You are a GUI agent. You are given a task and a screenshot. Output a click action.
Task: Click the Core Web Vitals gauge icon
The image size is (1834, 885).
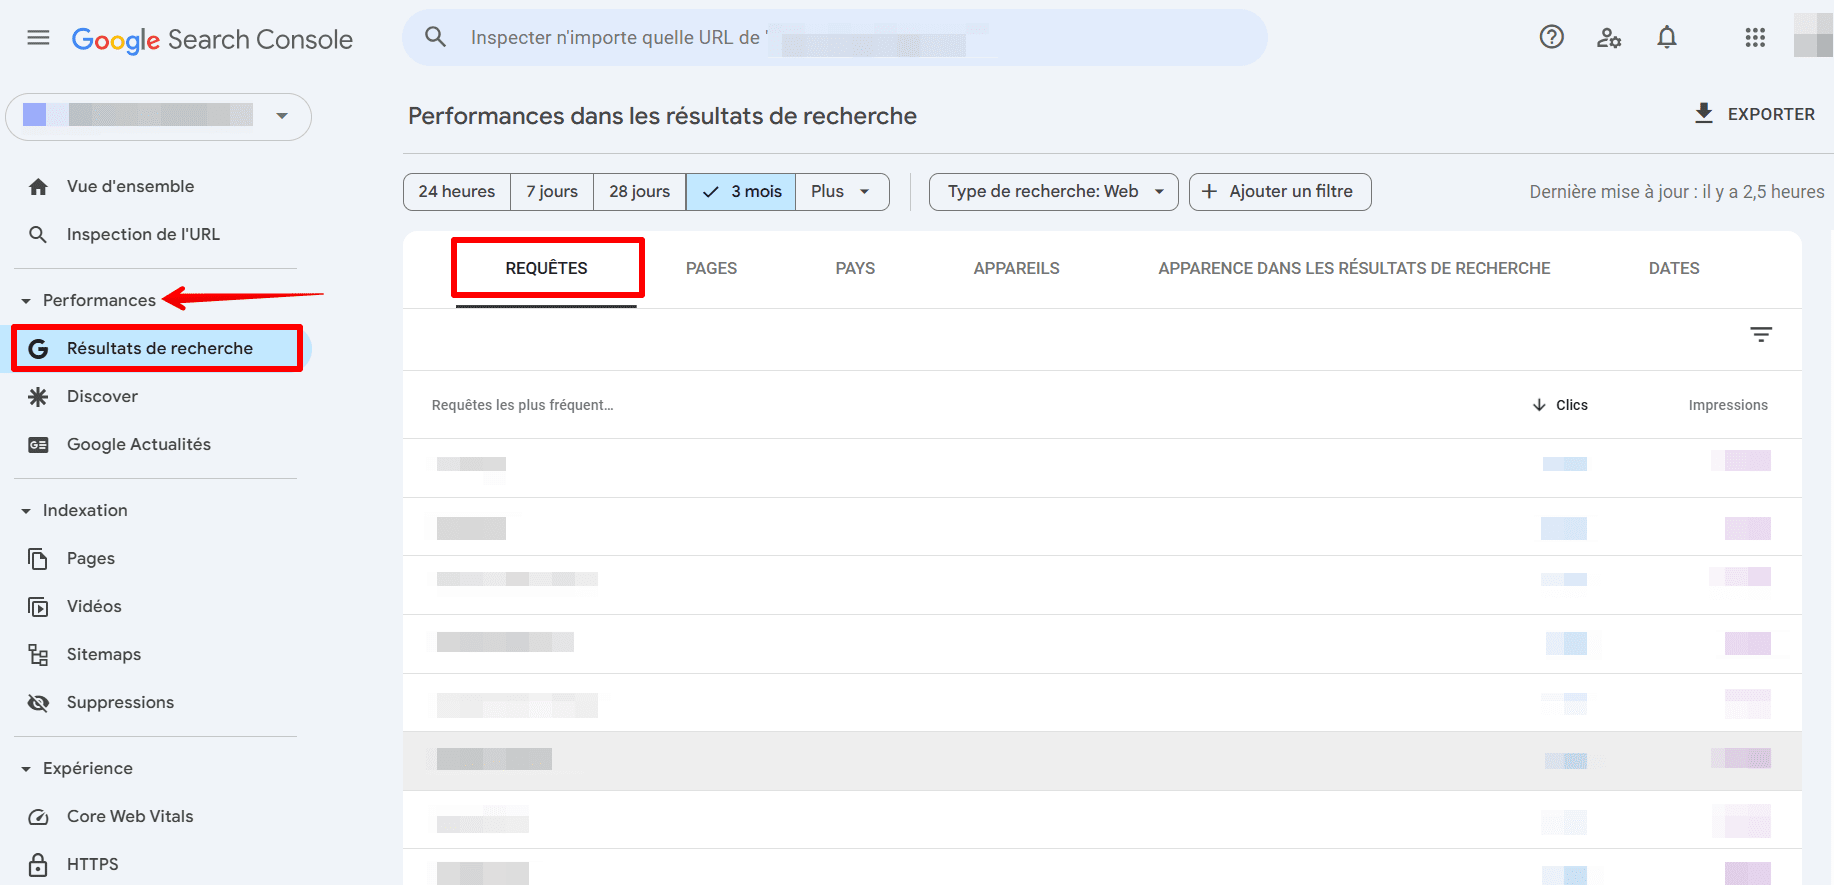pos(38,817)
